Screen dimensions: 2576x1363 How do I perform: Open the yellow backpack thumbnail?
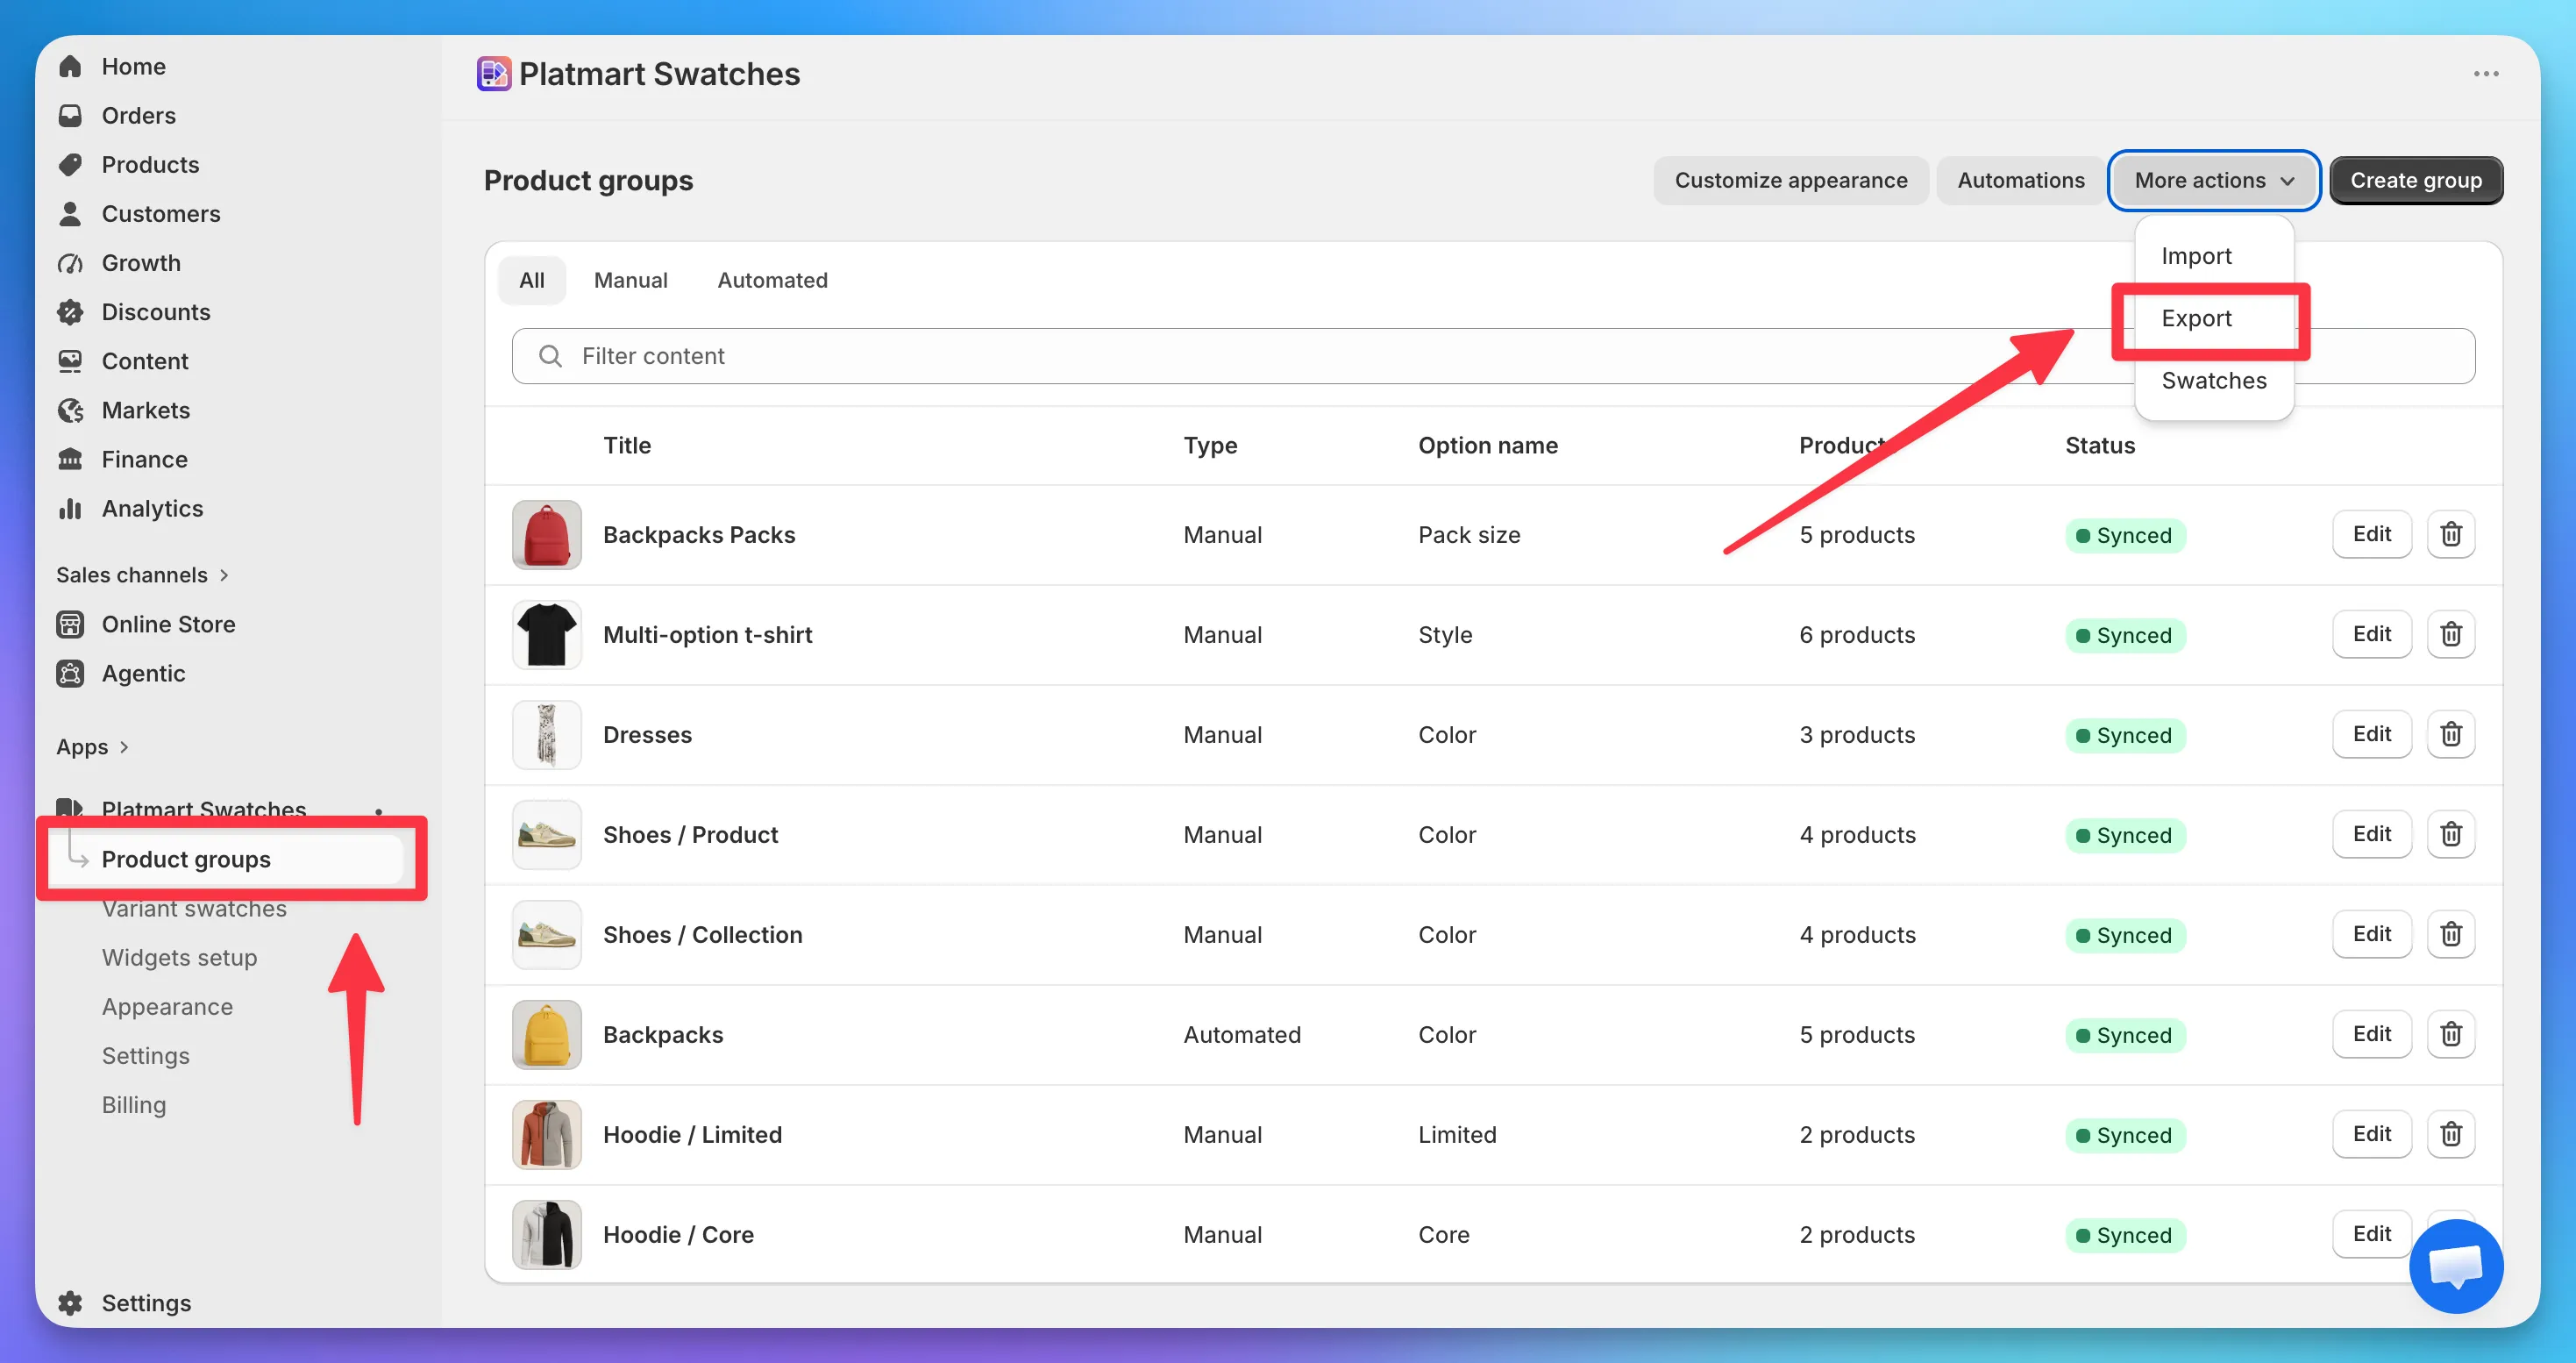click(x=546, y=1034)
